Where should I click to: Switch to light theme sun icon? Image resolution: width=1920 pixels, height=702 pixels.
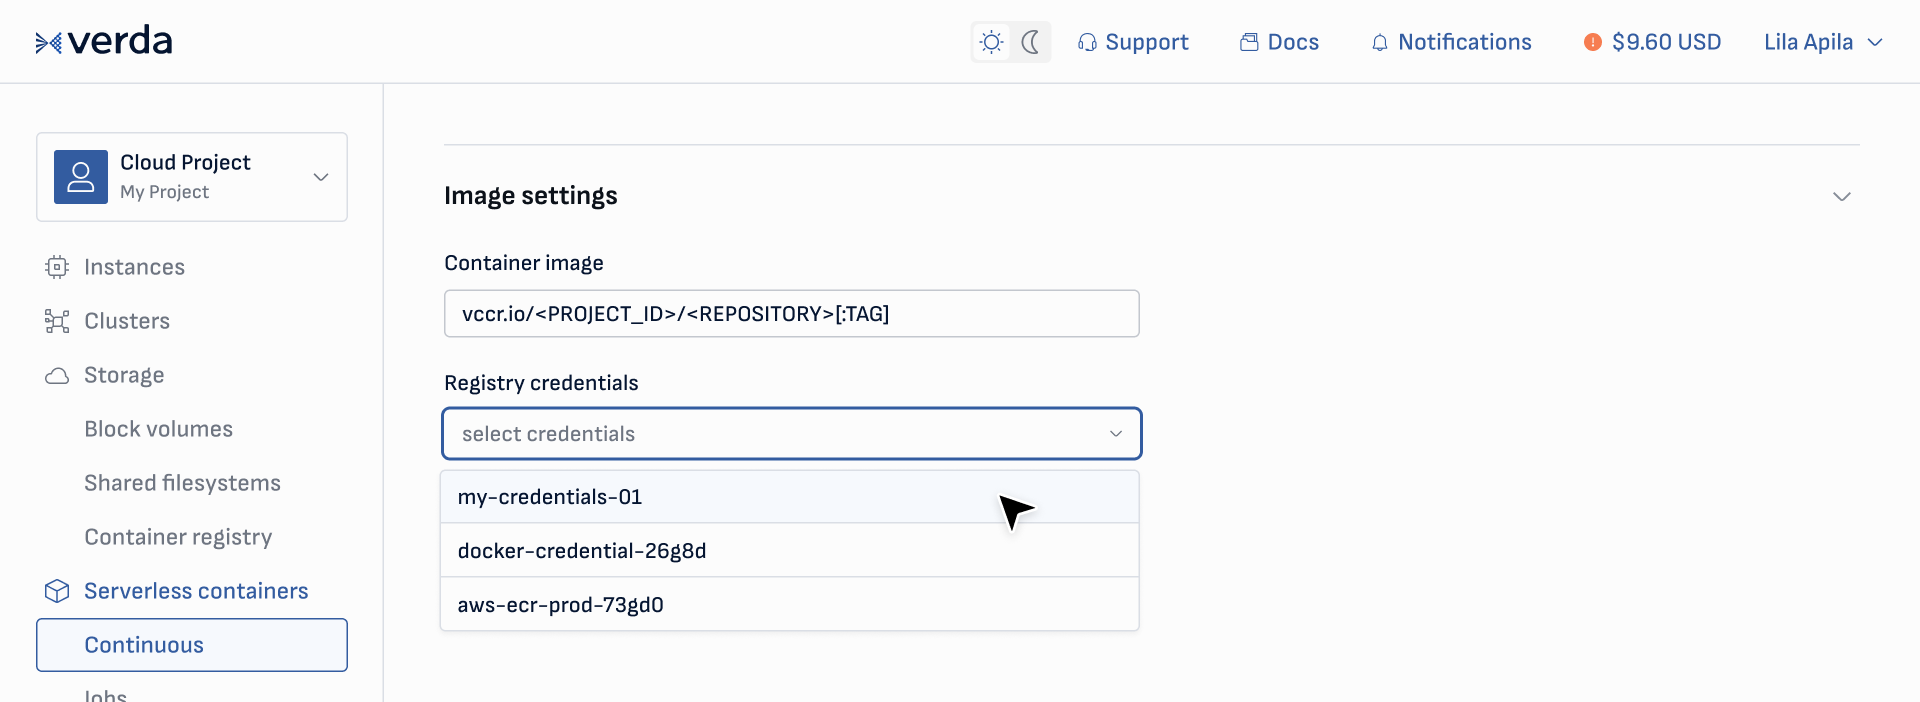[991, 42]
